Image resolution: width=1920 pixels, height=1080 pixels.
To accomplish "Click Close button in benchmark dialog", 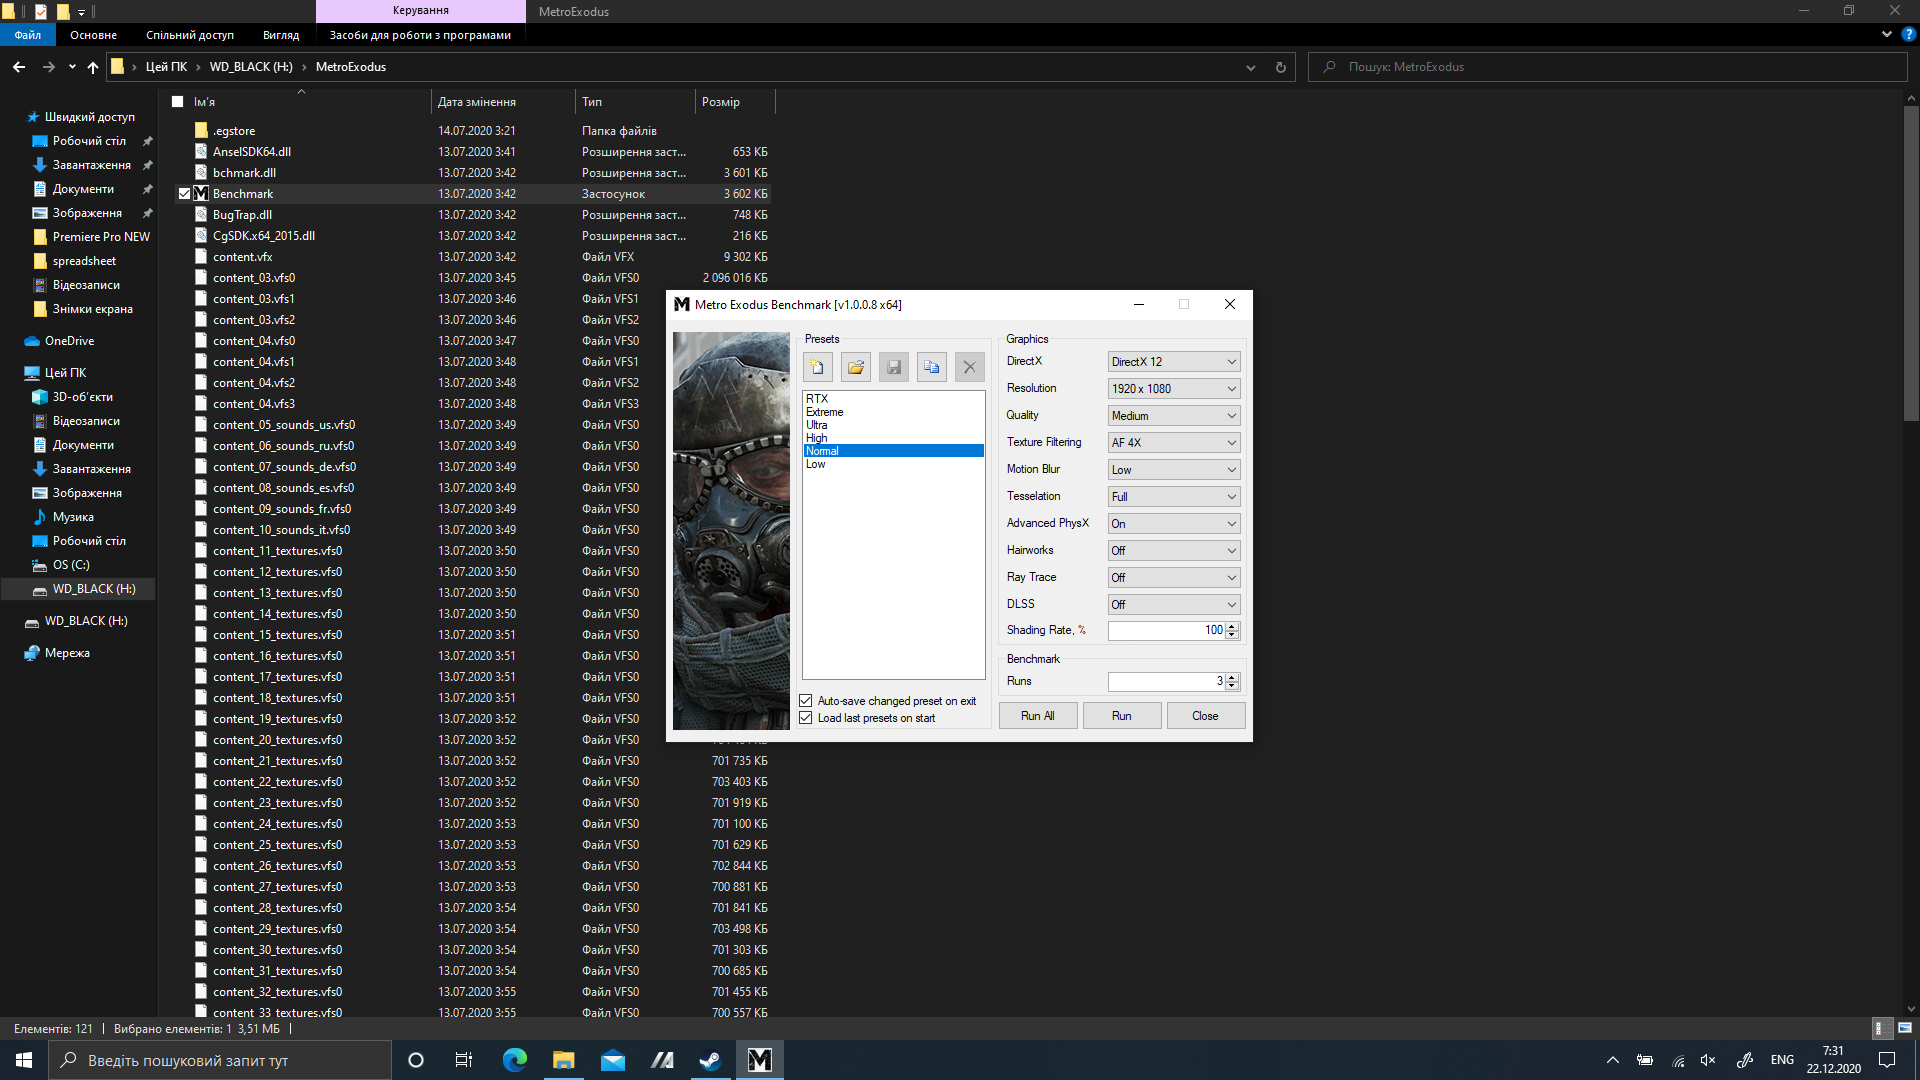I will point(1206,716).
